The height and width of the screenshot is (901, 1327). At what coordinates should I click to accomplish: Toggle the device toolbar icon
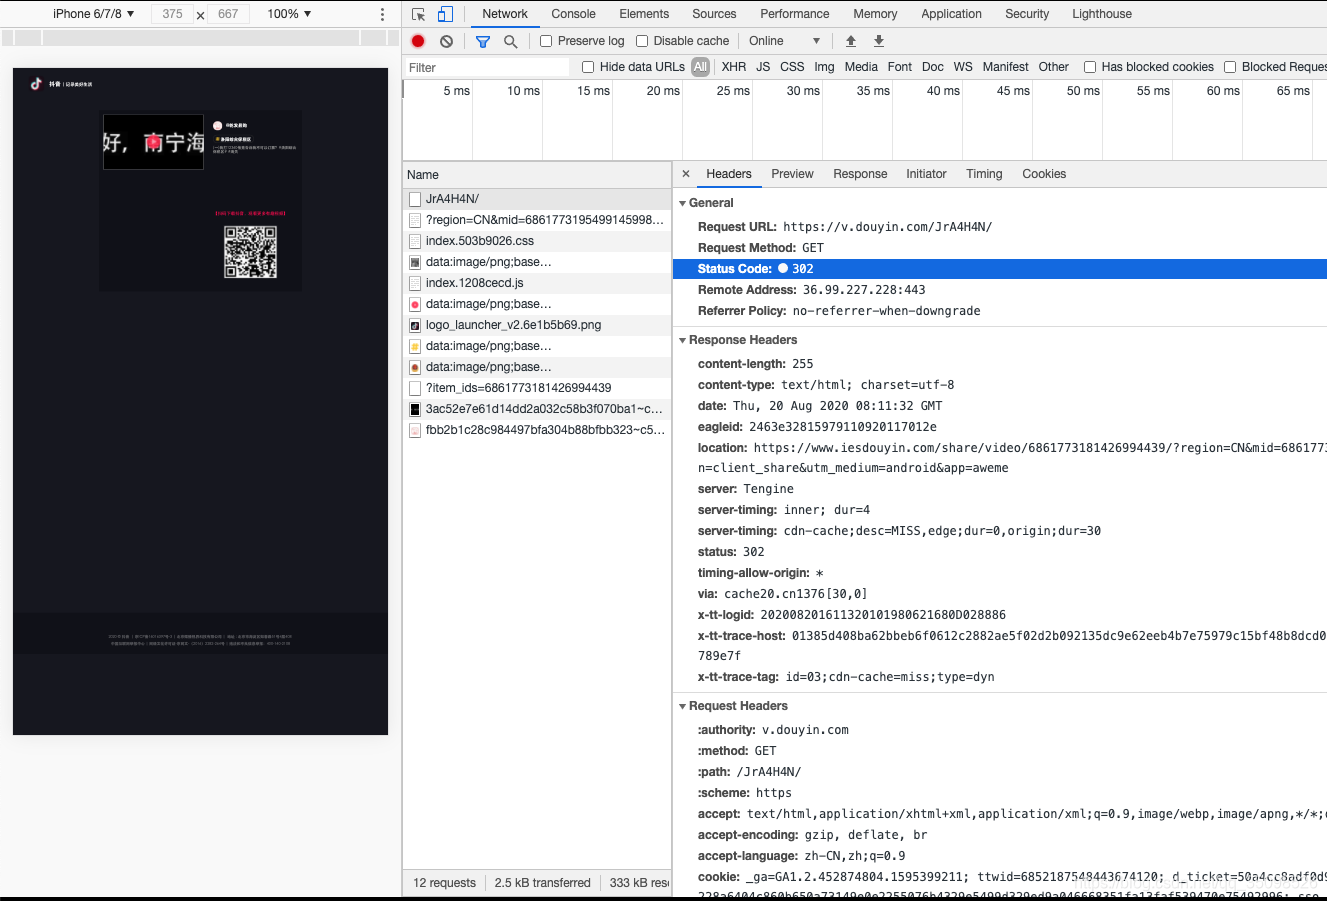445,14
